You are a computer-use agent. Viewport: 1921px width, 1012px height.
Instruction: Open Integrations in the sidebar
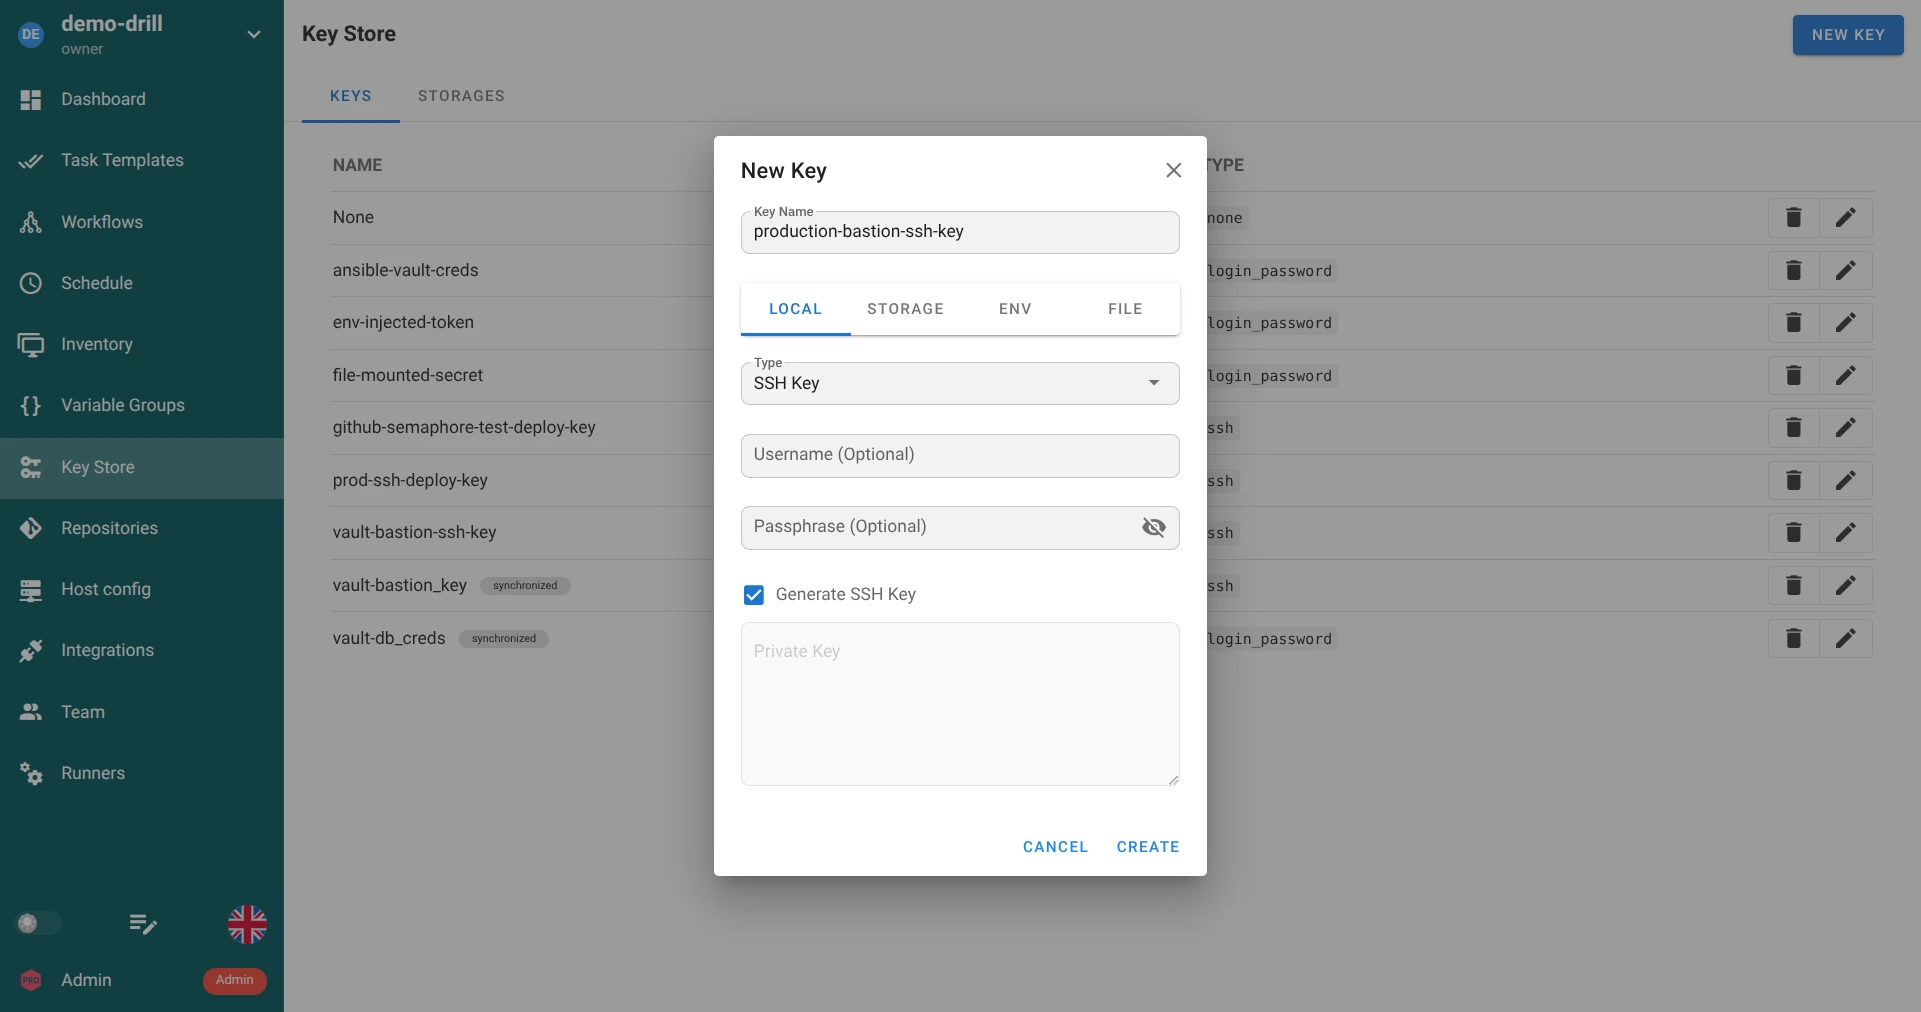point(107,650)
